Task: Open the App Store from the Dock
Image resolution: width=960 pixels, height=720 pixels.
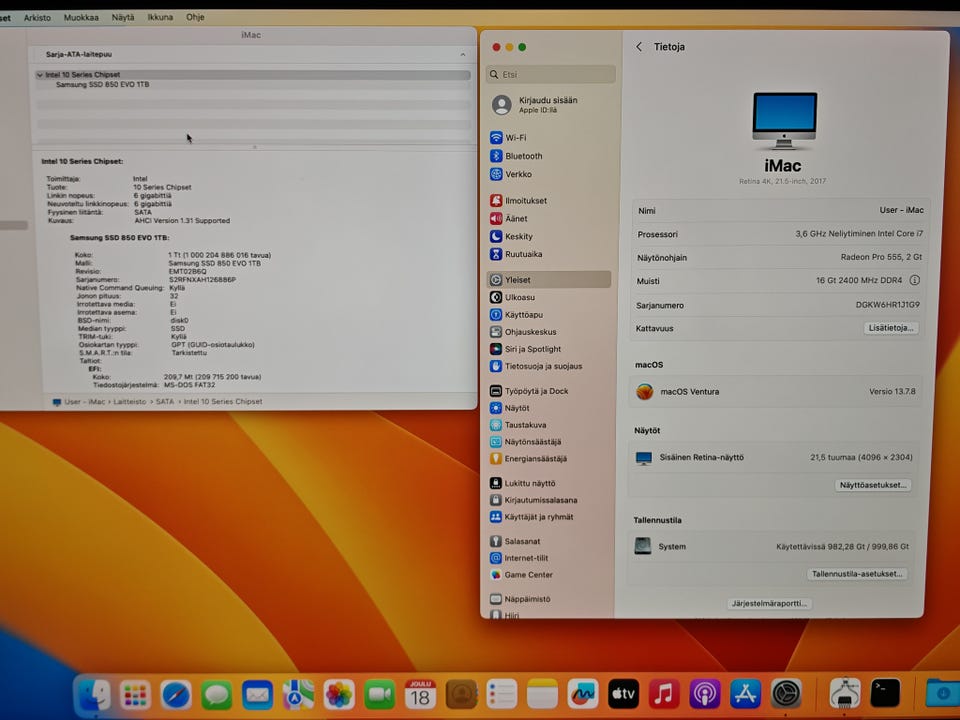Action: (x=746, y=693)
